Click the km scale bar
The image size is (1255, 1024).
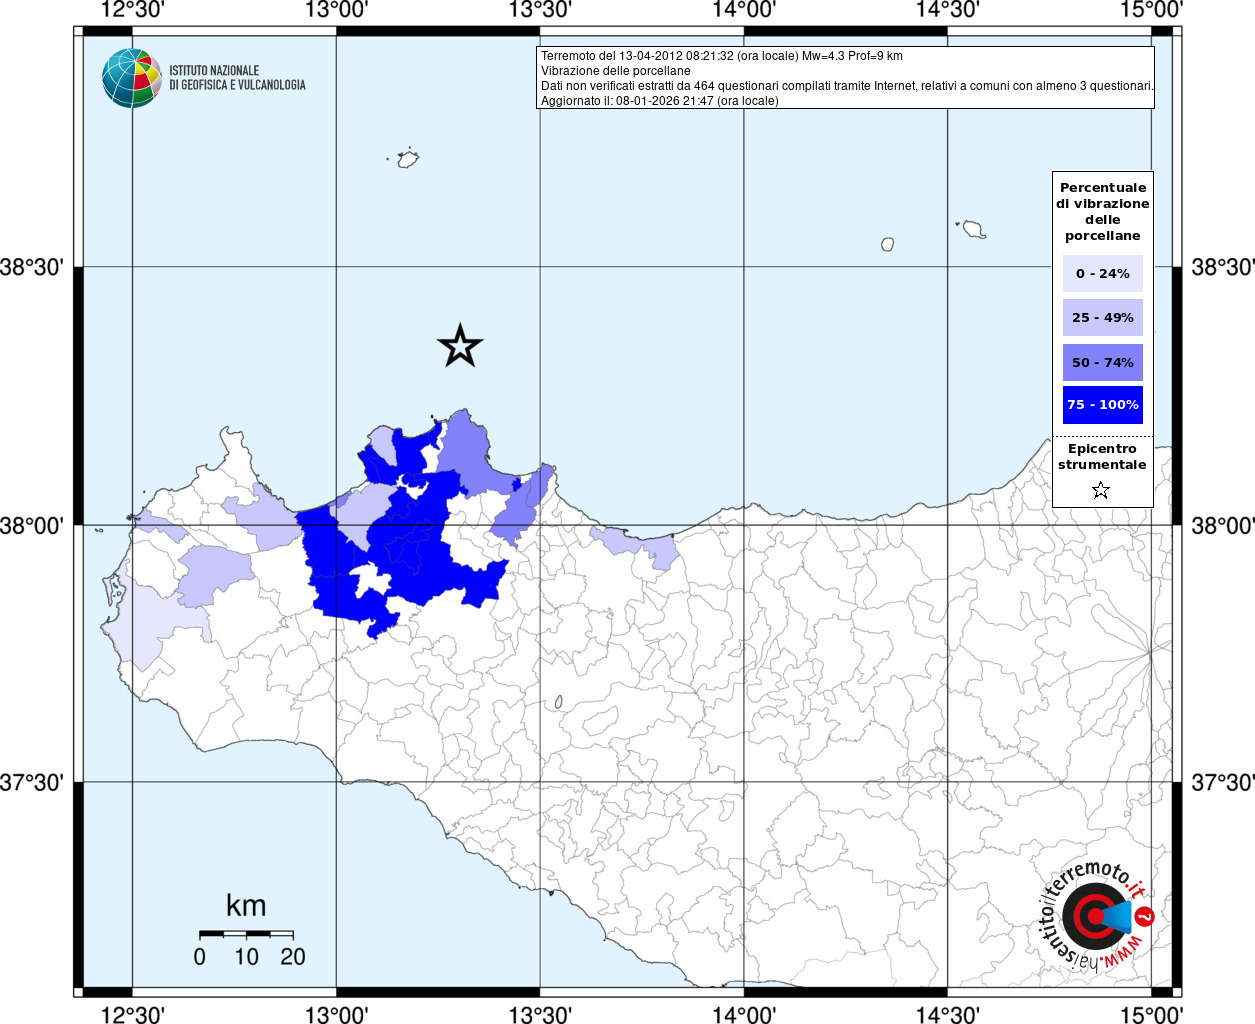(246, 934)
